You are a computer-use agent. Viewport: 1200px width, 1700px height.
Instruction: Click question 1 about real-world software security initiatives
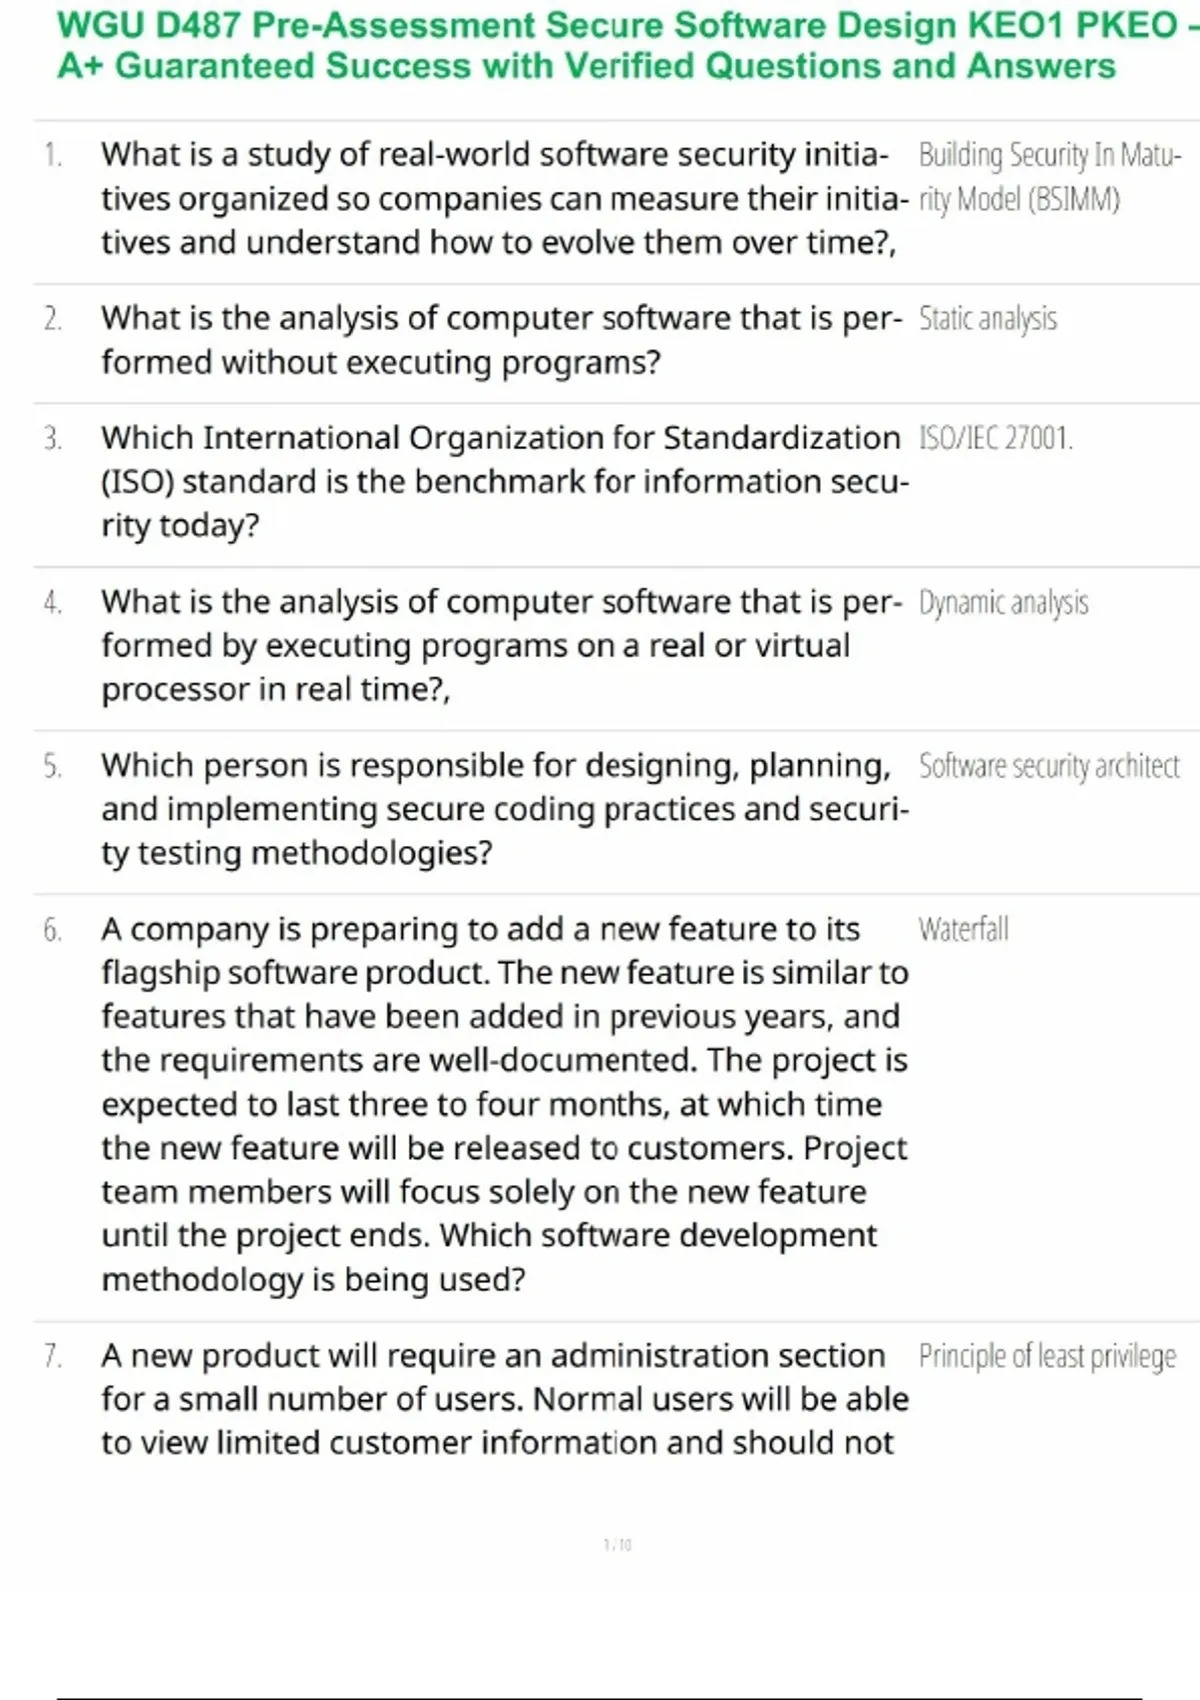500,198
